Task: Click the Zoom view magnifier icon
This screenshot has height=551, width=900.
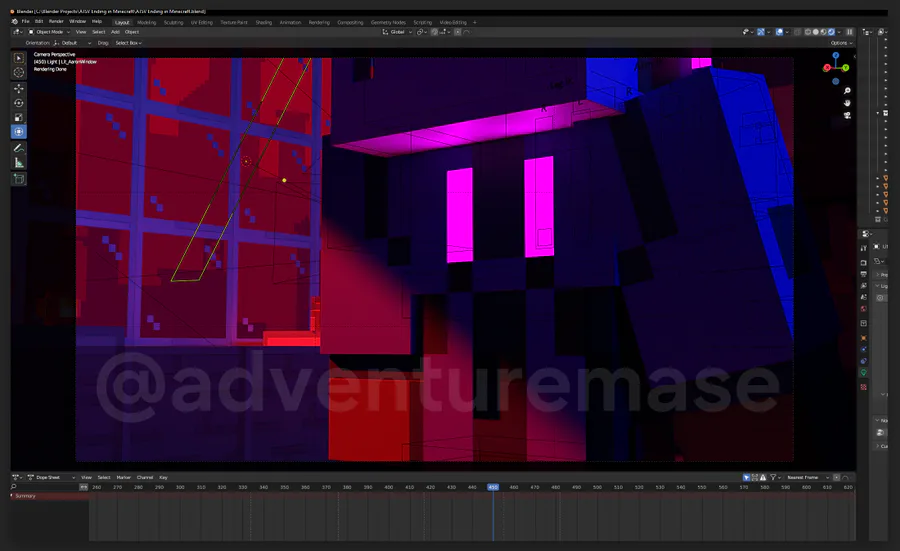Action: (847, 91)
